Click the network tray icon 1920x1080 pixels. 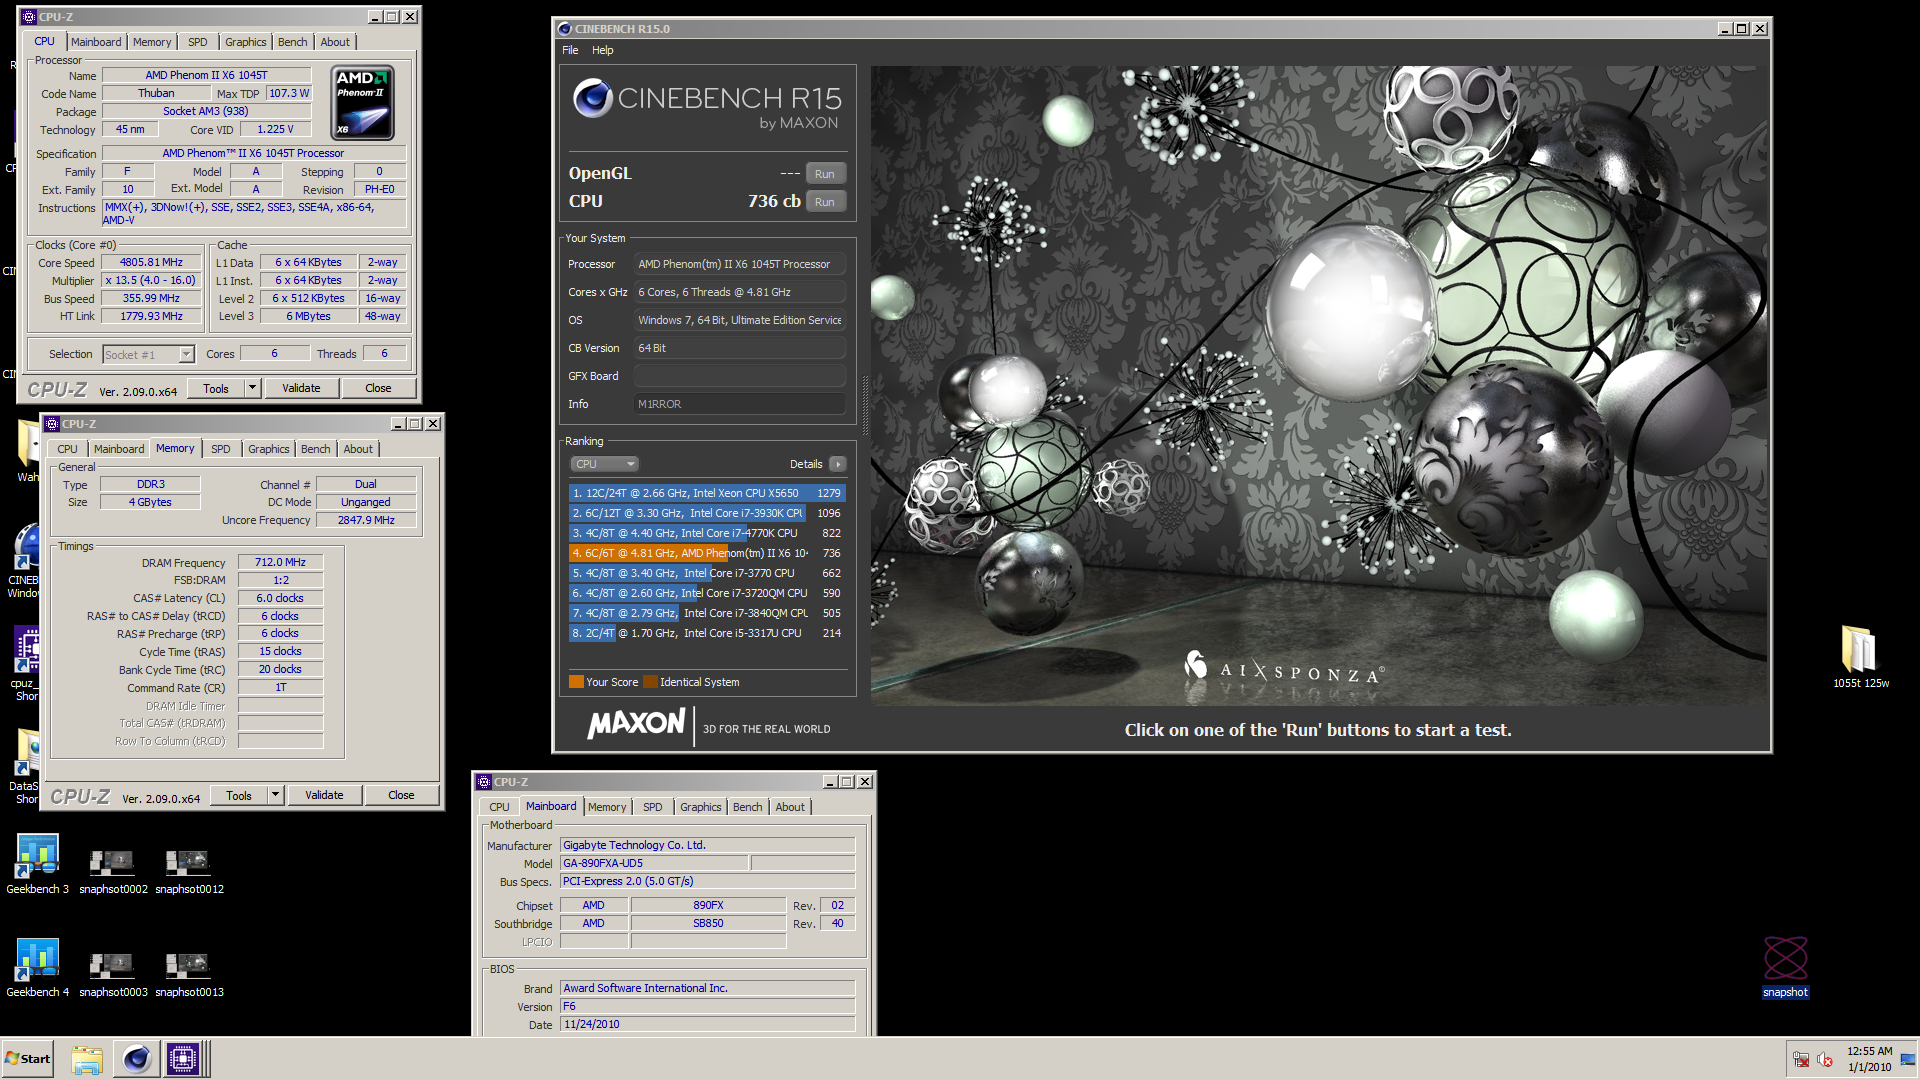[1801, 1059]
